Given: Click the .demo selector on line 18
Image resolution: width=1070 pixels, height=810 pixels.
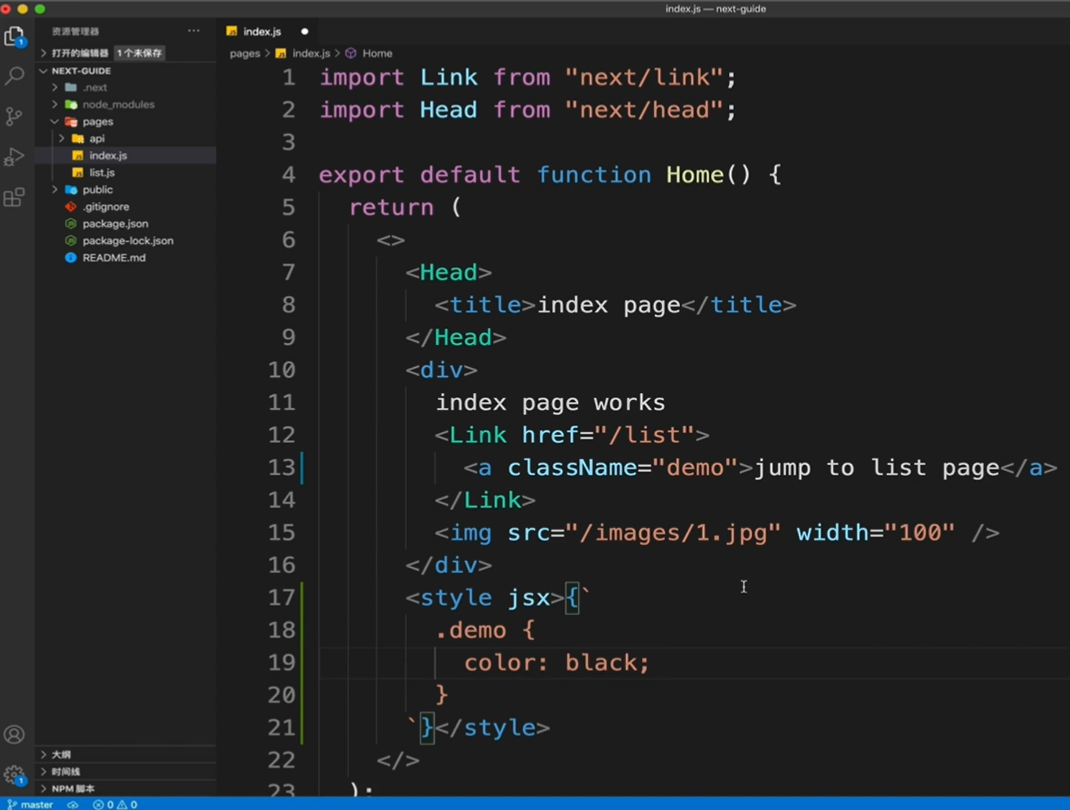Looking at the screenshot, I should (x=471, y=630).
